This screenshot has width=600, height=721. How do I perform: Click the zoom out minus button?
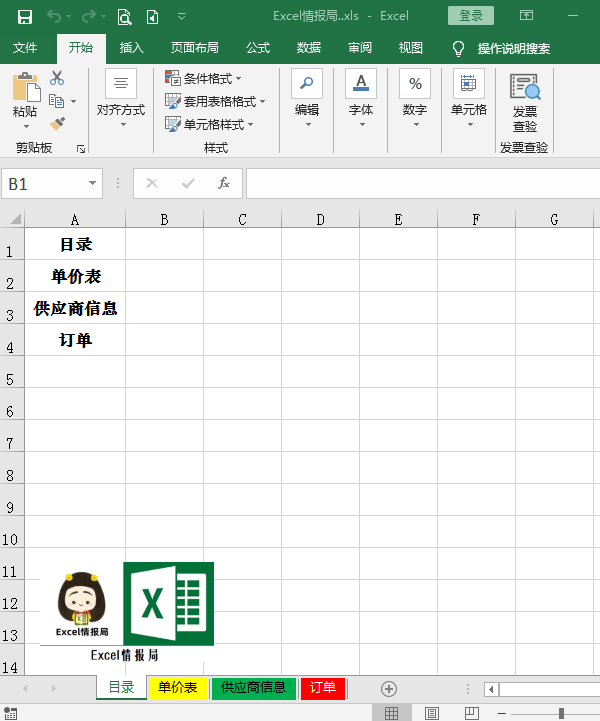click(x=502, y=713)
